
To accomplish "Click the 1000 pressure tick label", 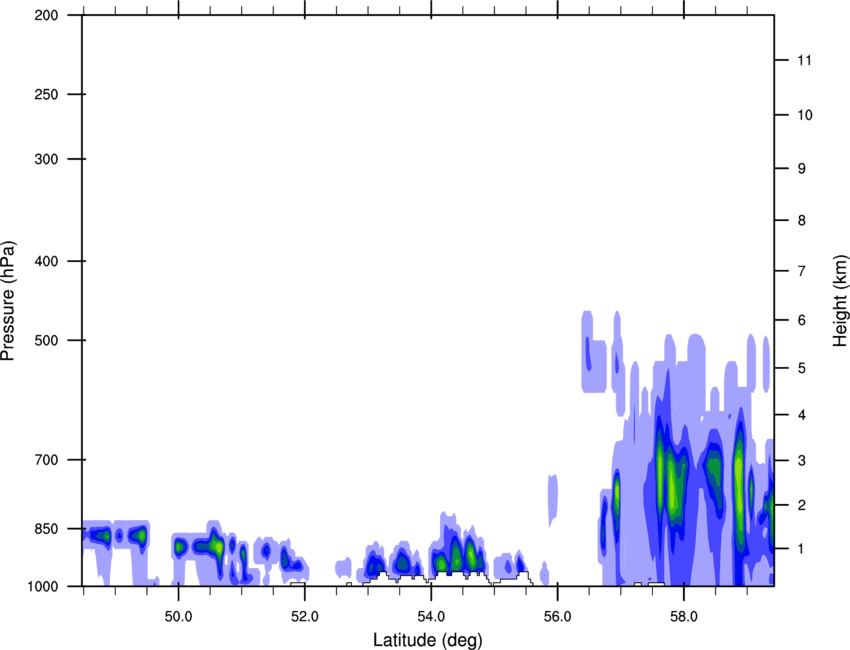I will pos(42,586).
